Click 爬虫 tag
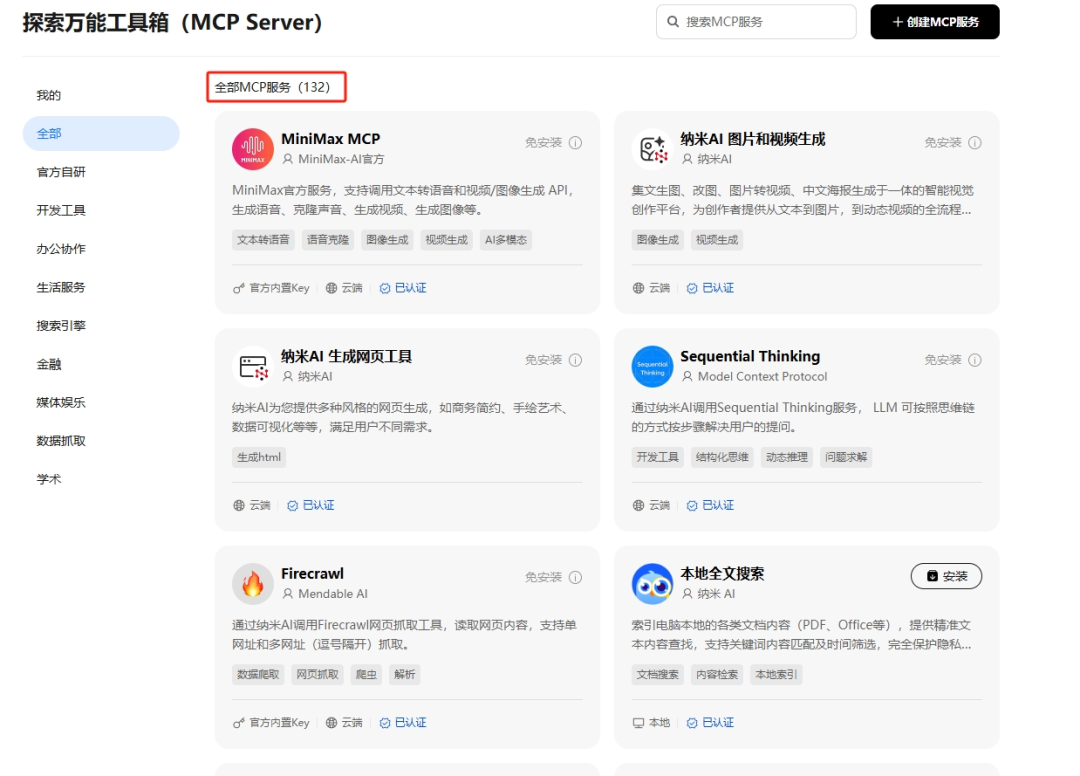This screenshot has width=1080, height=776. 366,675
